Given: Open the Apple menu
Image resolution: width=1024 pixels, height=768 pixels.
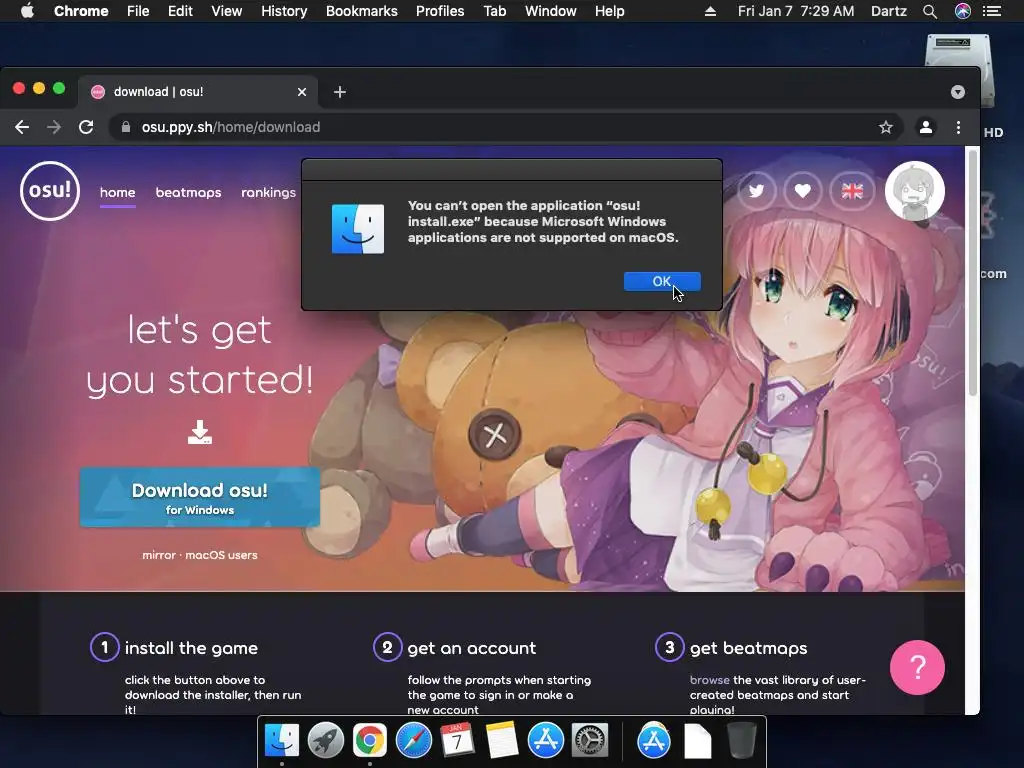Looking at the screenshot, I should pyautogui.click(x=27, y=11).
